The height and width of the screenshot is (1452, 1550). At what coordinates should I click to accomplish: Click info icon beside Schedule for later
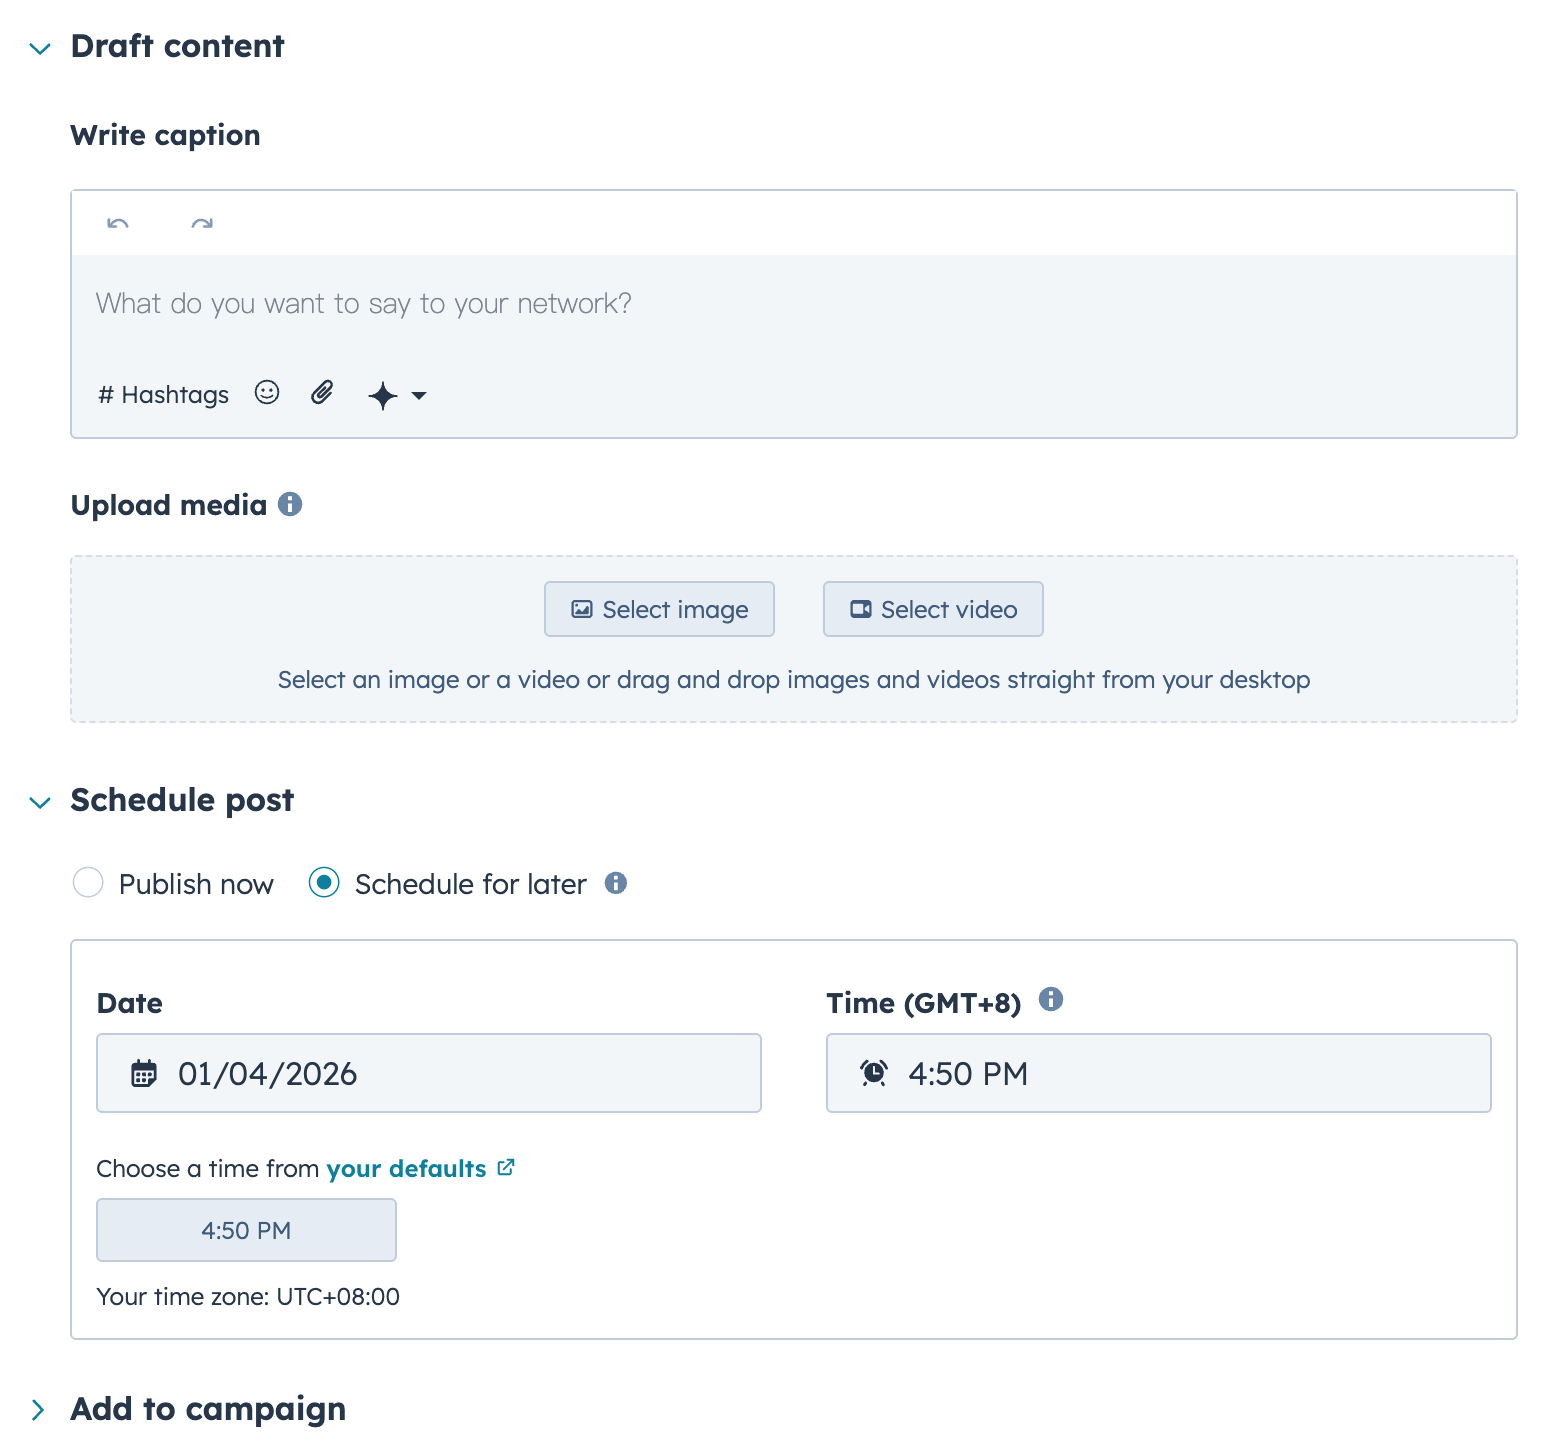616,883
